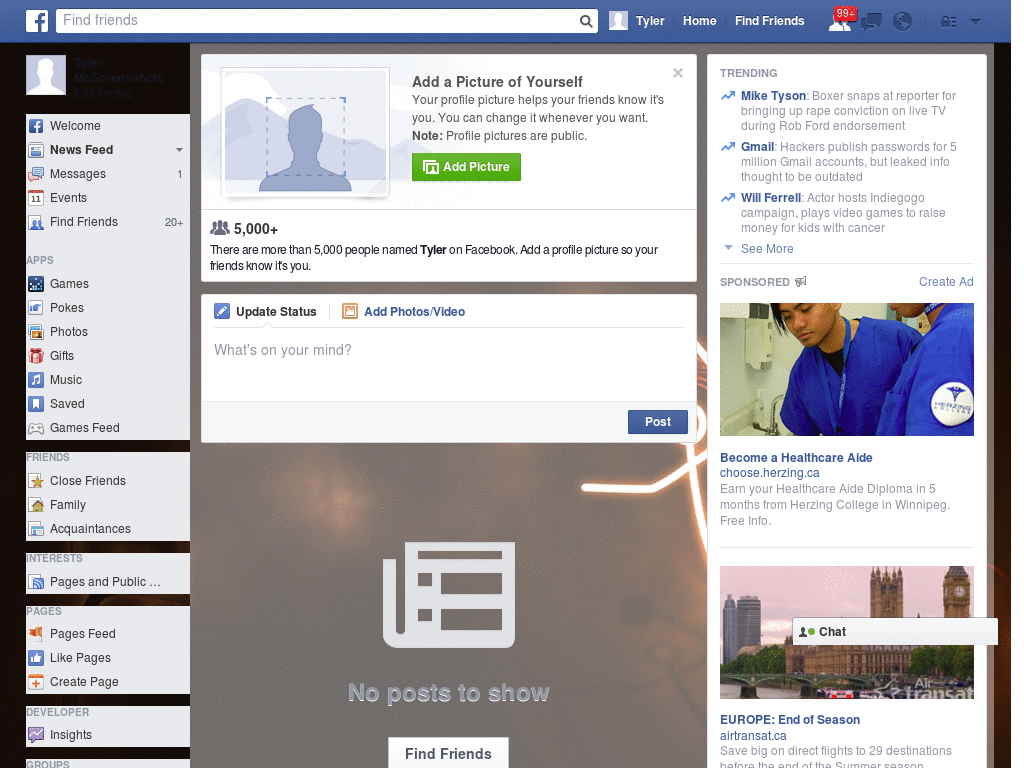Click the Photos app icon
Screen dimensions: 1024x768
[36, 332]
